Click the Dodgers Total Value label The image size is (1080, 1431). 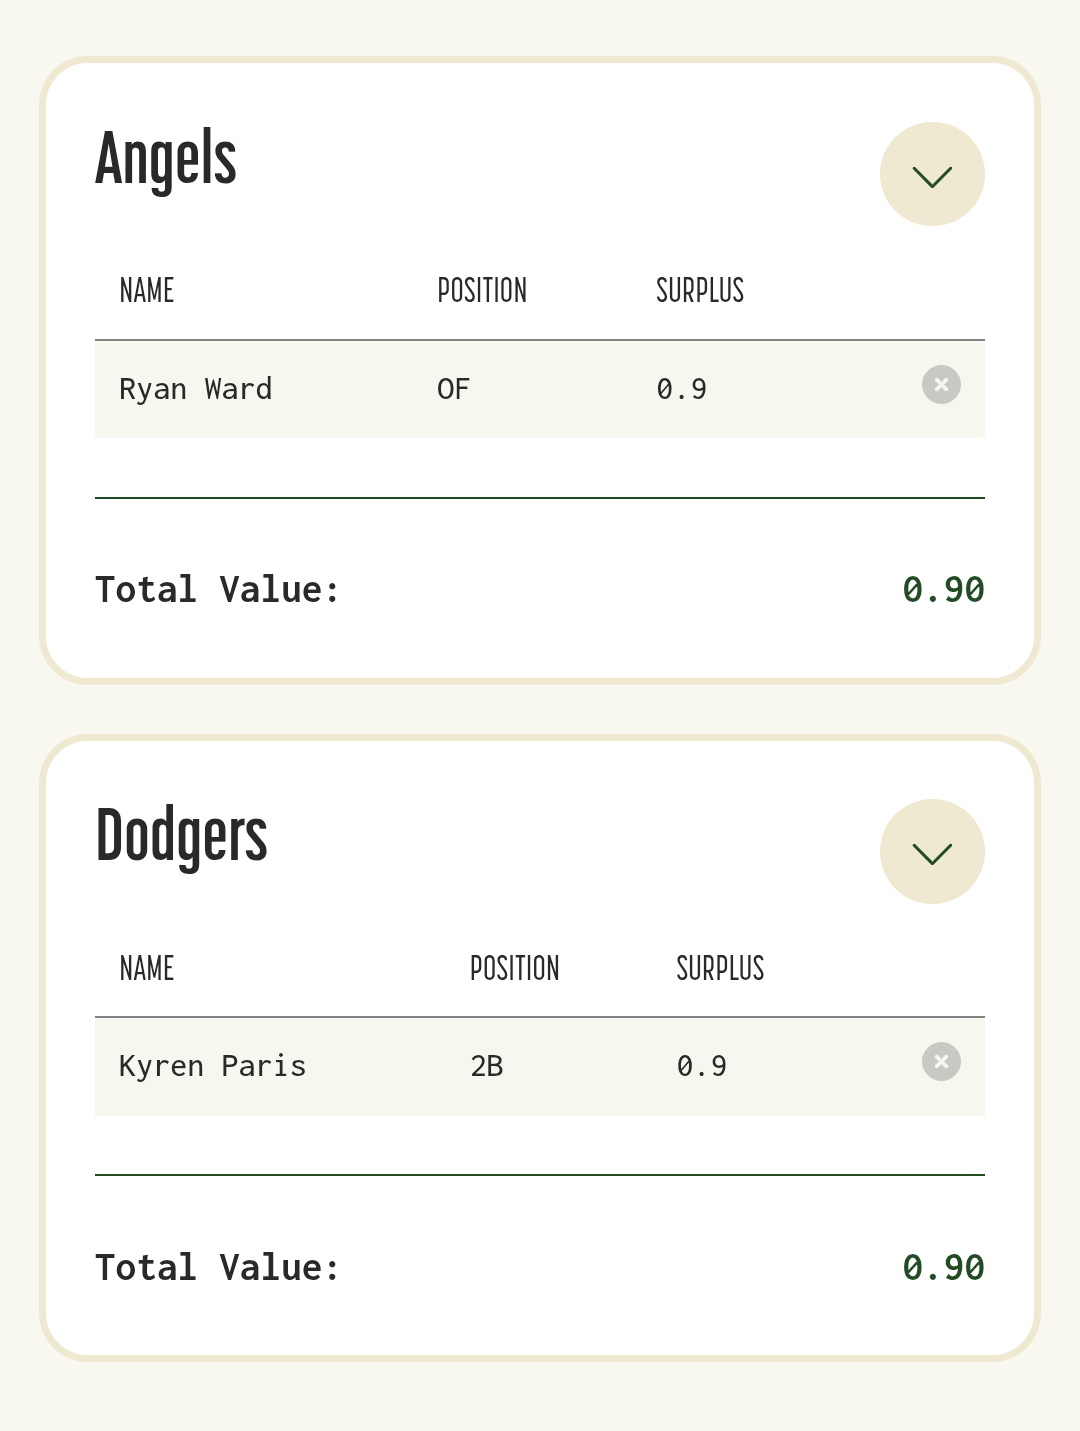[x=217, y=1268]
